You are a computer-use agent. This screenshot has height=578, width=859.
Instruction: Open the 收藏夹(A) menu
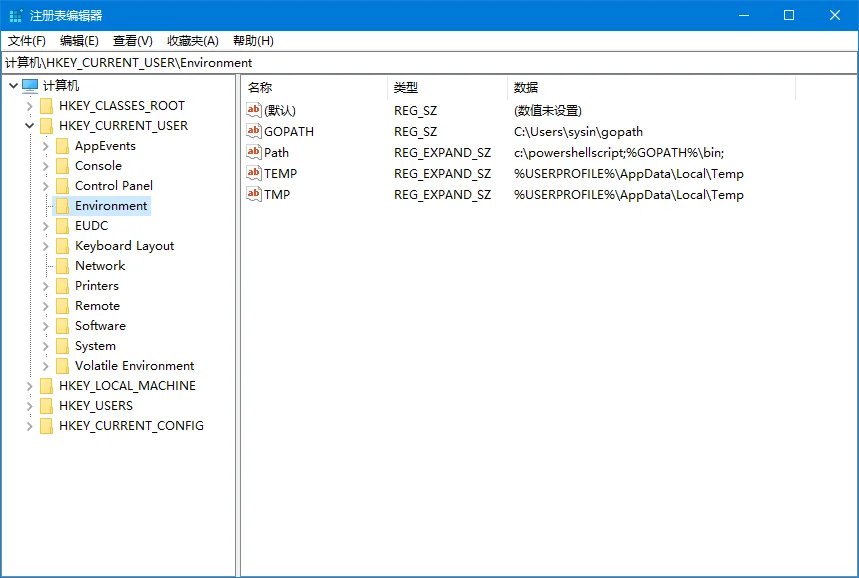tap(192, 41)
